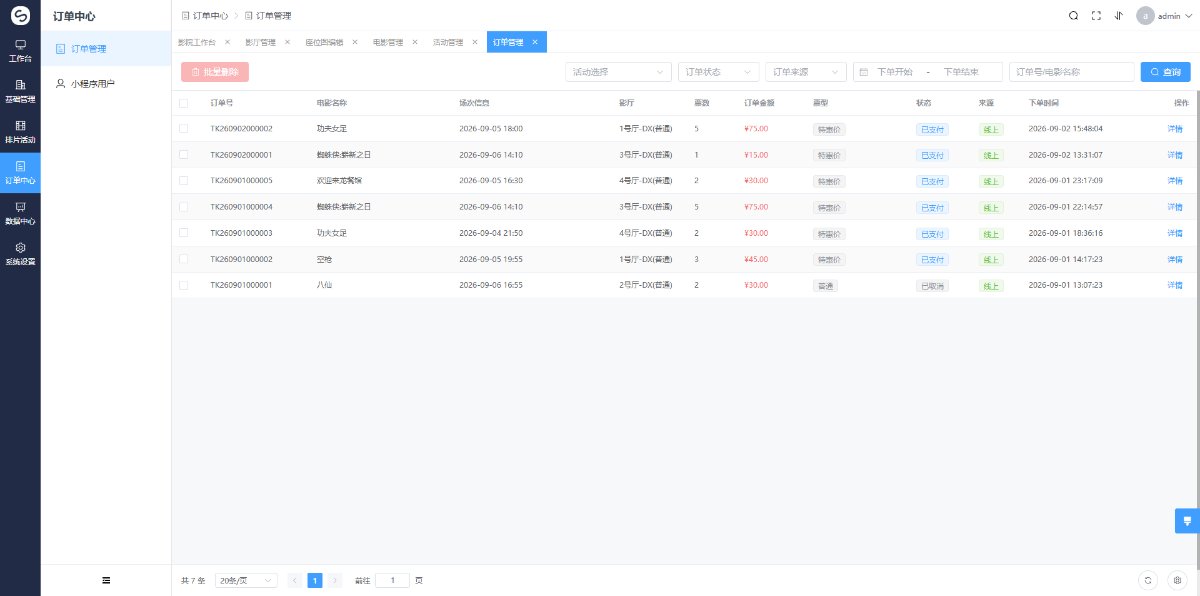Viewport: 1200px width, 596px height.
Task: Click the ¥45.00 order amount
Action: [x=756, y=258]
